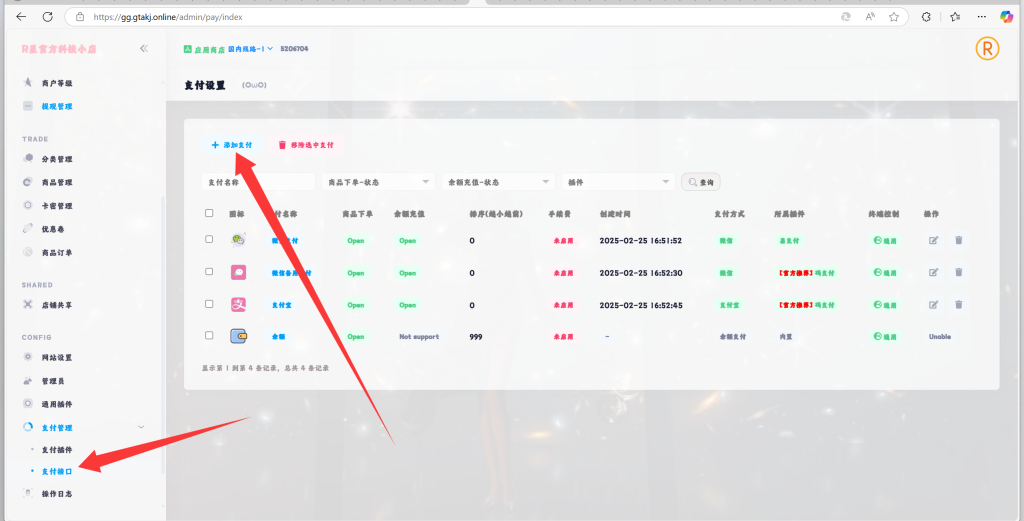This screenshot has height=521, width=1024.
Task: Open 支付插件 in the sidebar menu
Action: [58, 449]
